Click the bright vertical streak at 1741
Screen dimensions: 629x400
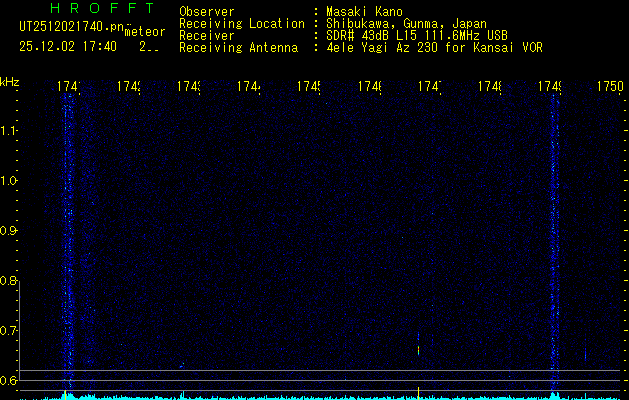tap(68, 240)
